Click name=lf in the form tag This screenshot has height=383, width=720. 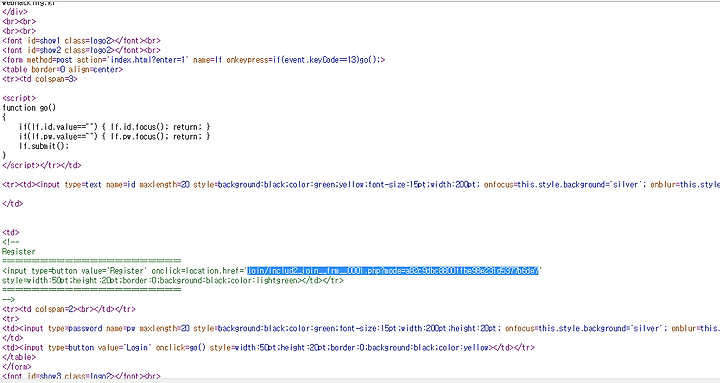[208, 60]
